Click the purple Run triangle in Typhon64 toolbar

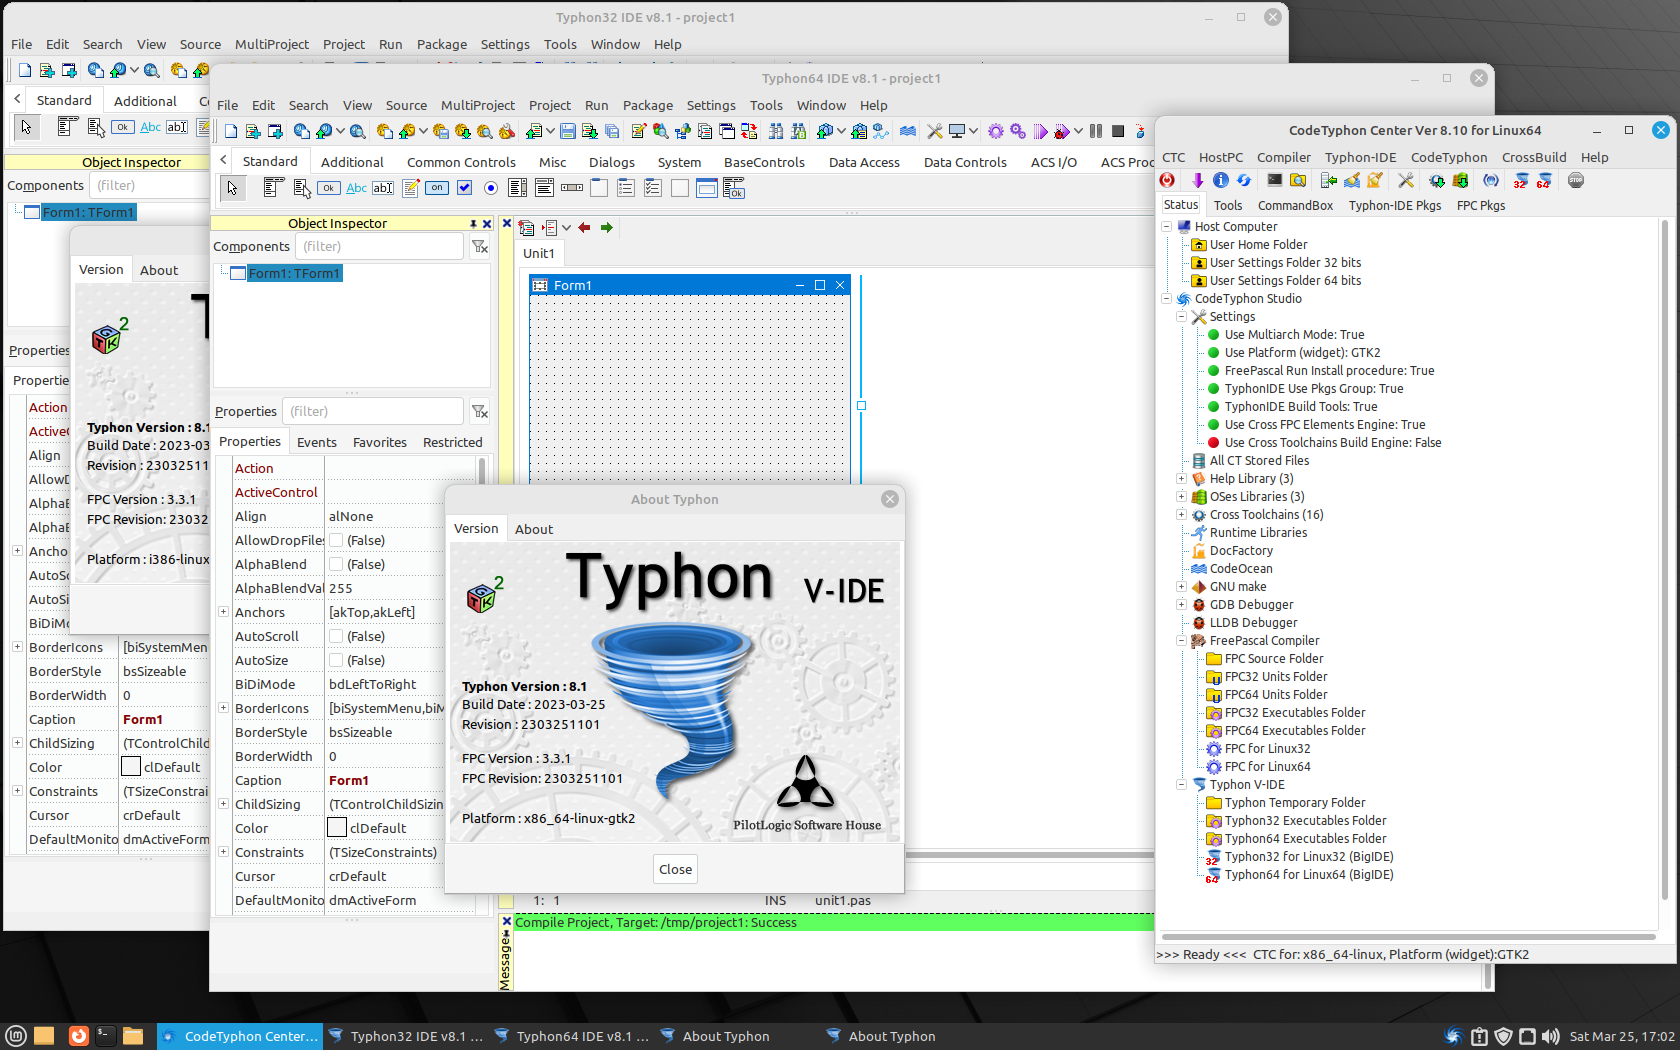(x=1040, y=131)
